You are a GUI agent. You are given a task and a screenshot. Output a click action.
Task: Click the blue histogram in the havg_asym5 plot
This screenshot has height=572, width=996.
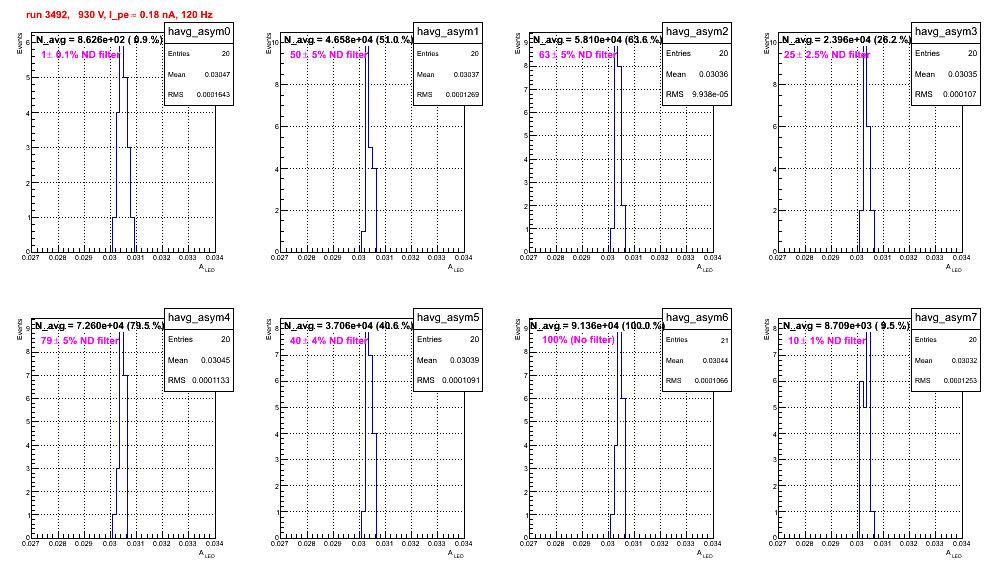coord(369,435)
